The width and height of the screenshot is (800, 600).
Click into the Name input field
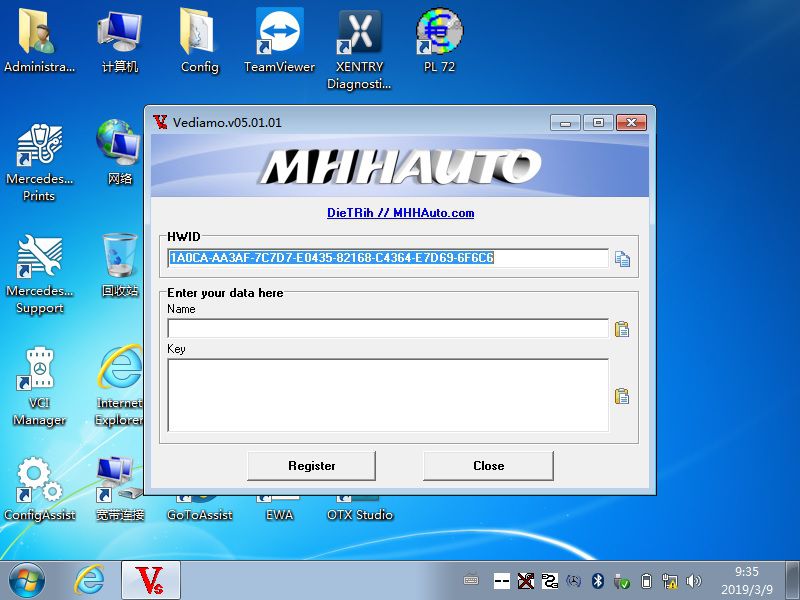point(388,329)
